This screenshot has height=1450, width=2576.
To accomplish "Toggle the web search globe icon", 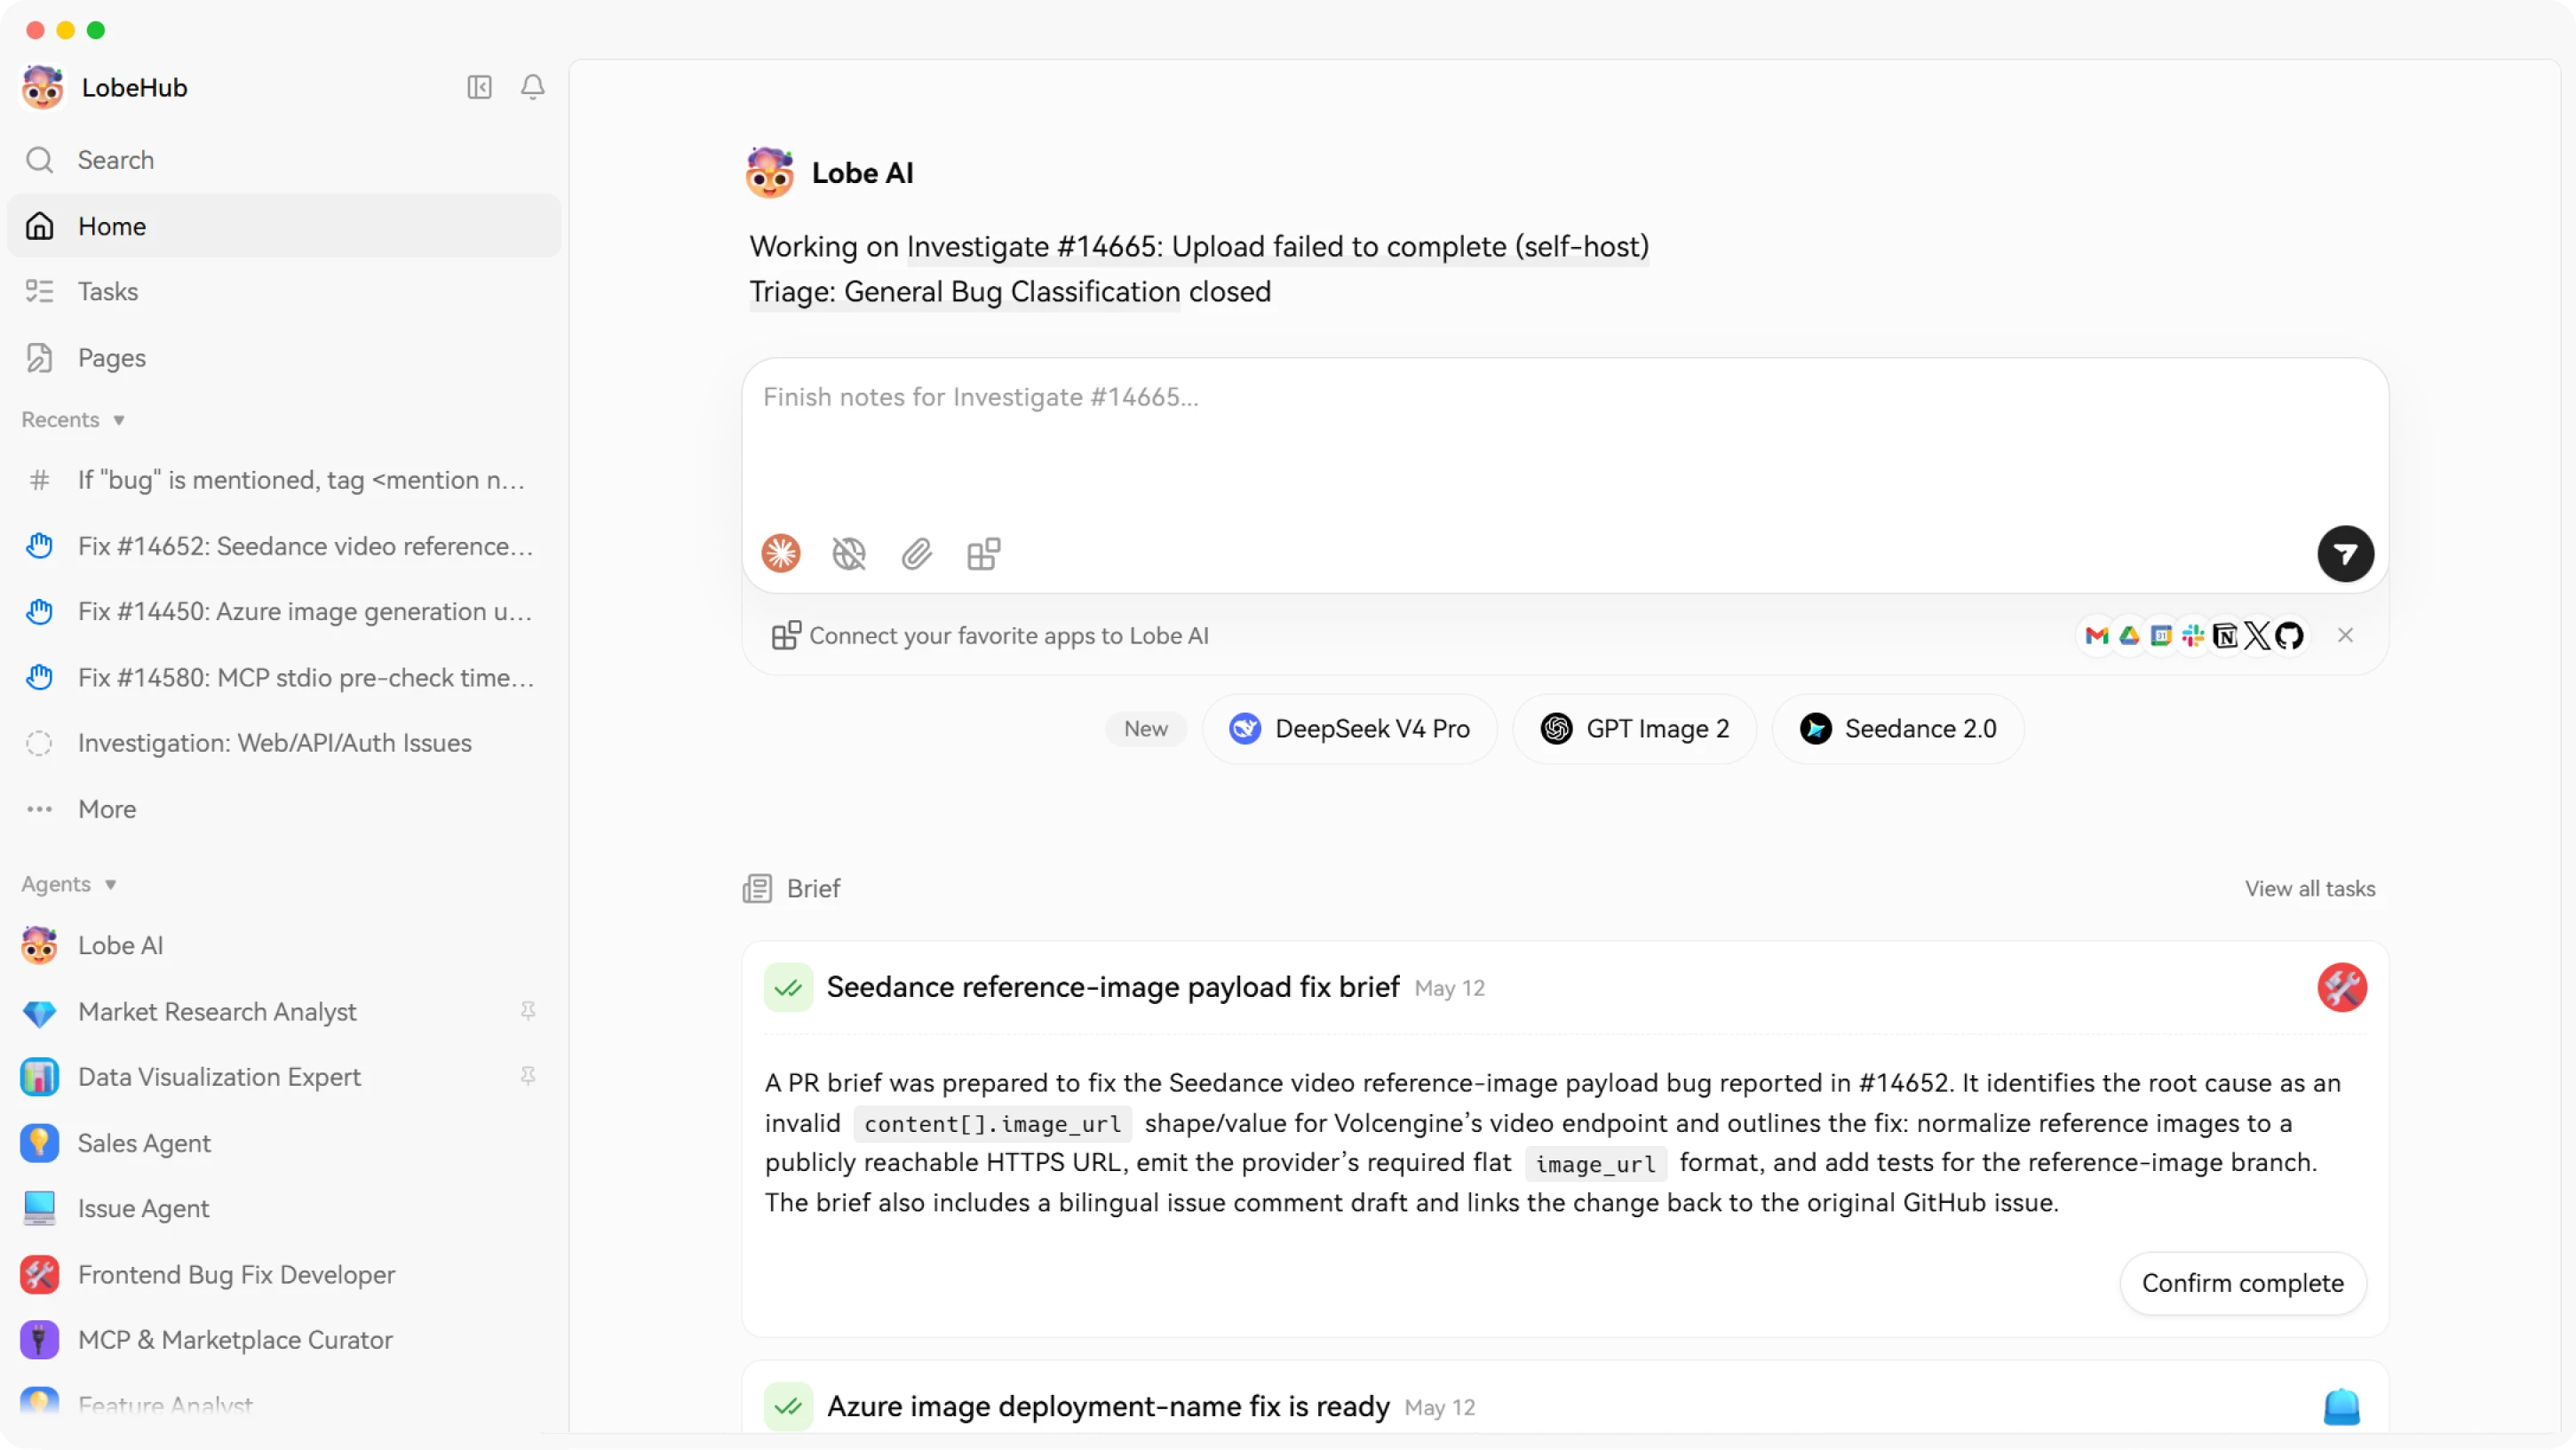I will (x=849, y=553).
